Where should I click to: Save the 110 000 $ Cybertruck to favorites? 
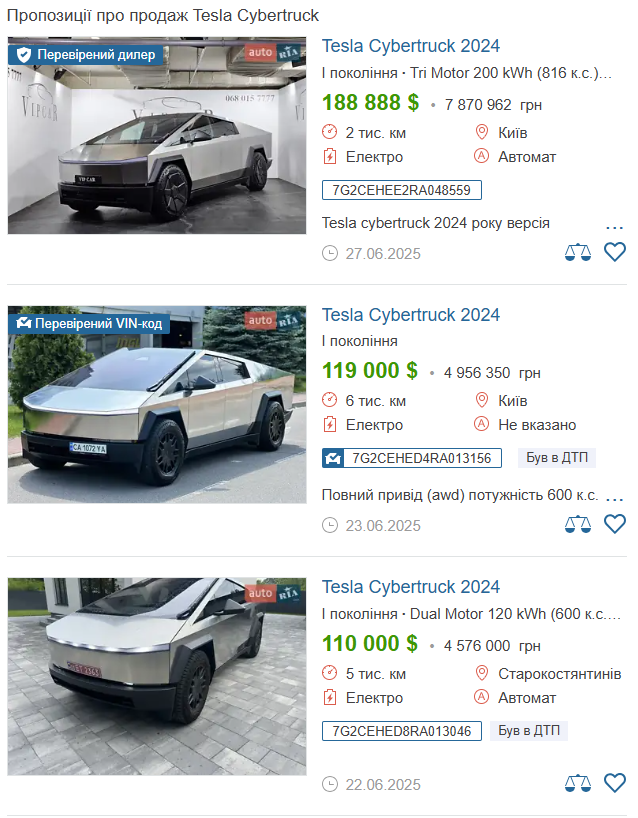pos(615,783)
